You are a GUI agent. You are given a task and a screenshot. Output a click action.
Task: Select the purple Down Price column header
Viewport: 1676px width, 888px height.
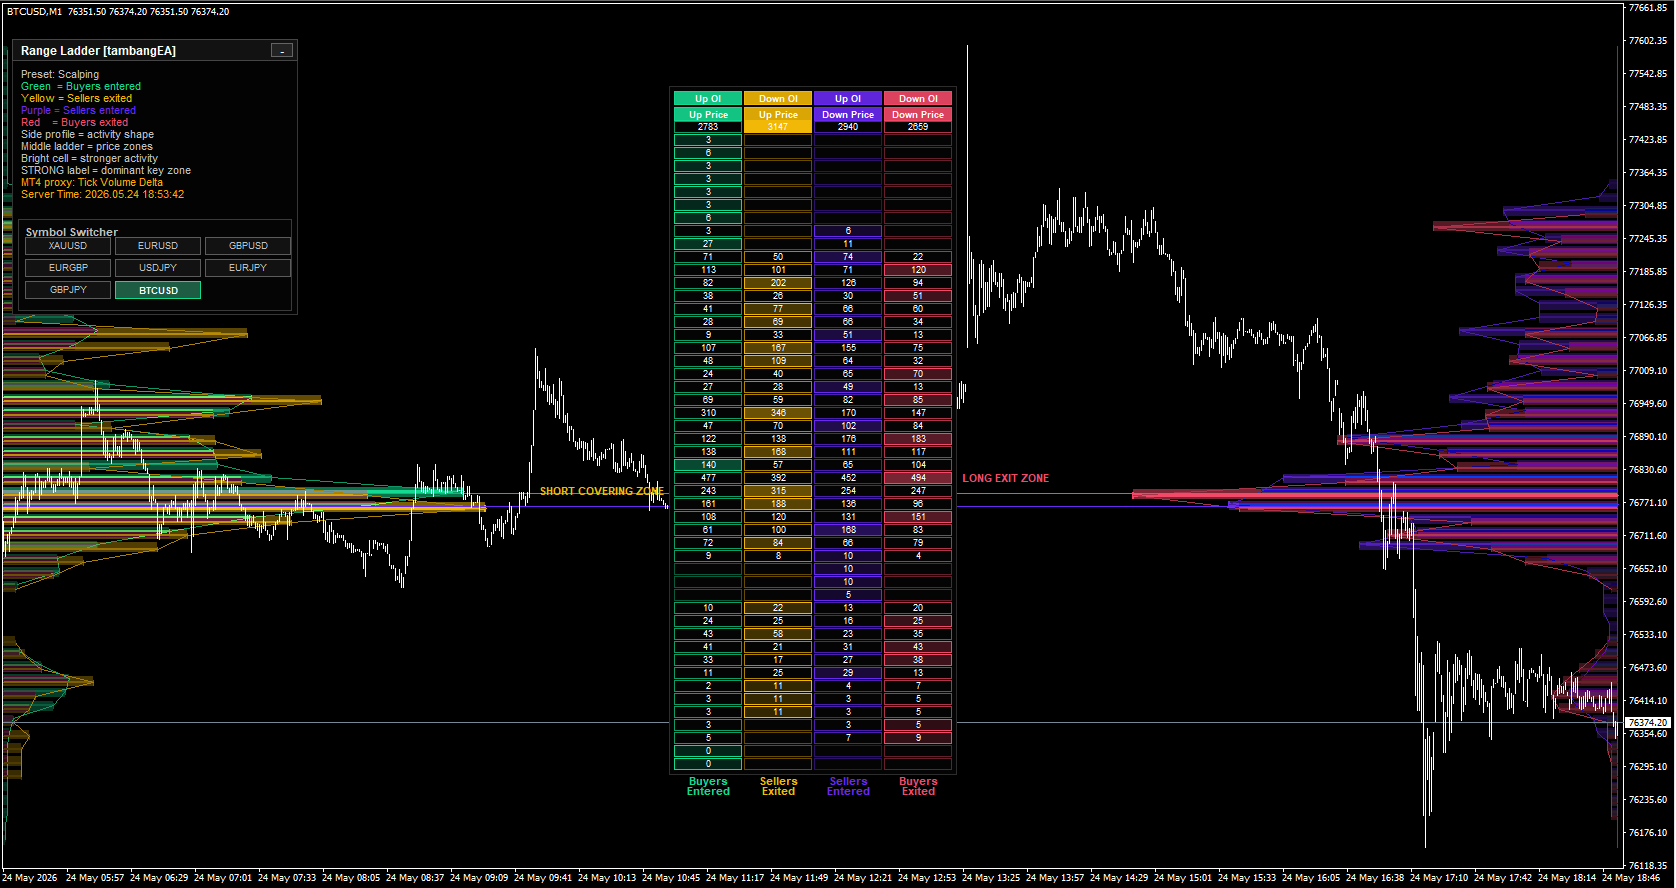[848, 115]
